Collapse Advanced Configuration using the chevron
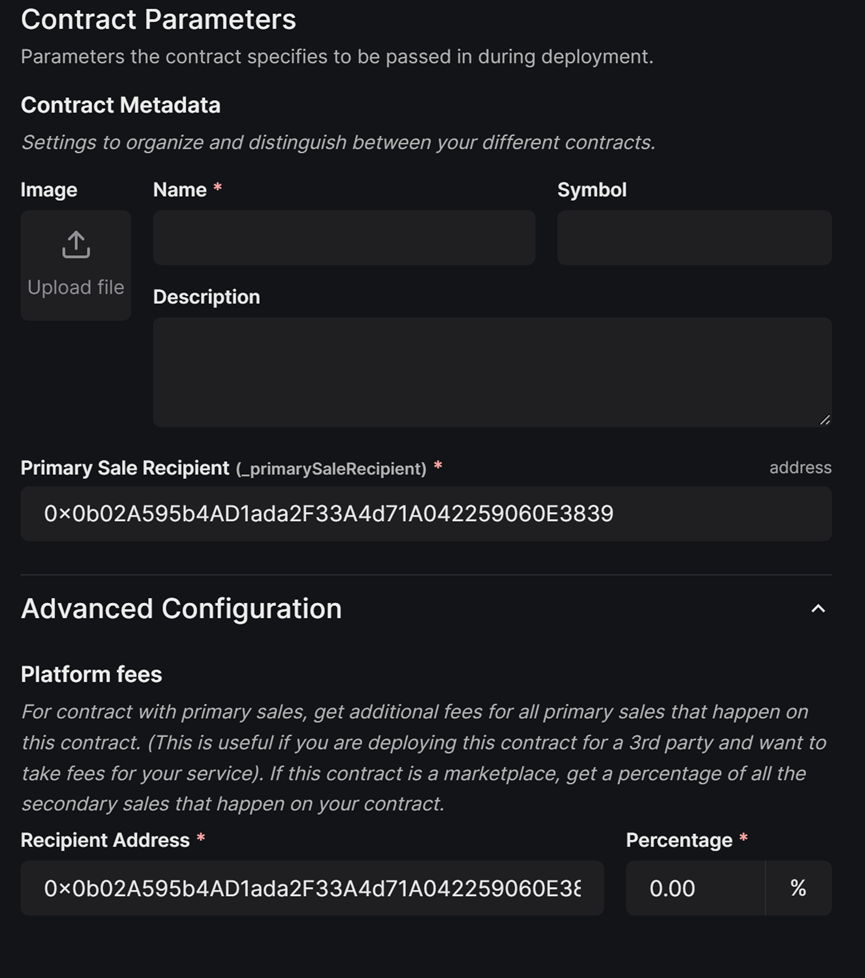The width and height of the screenshot is (865, 978). [818, 609]
